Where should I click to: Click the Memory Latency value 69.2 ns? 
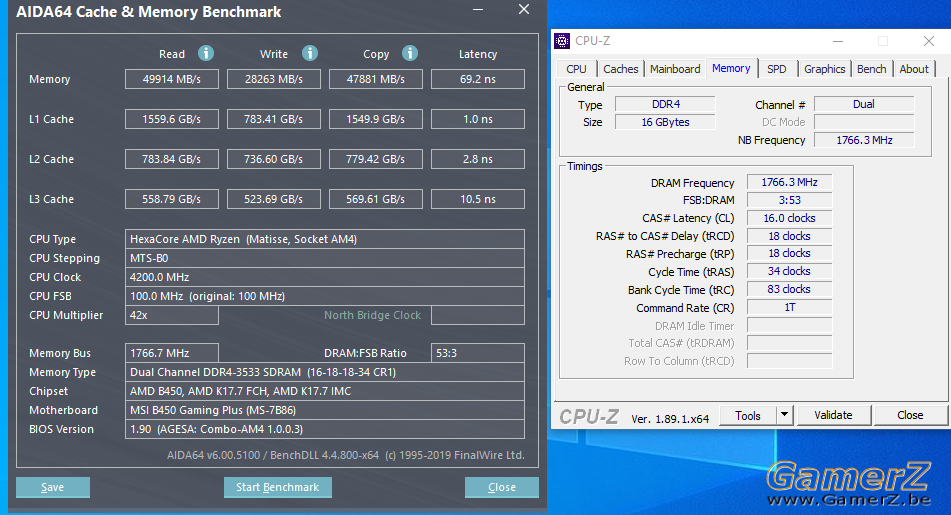[x=478, y=79]
